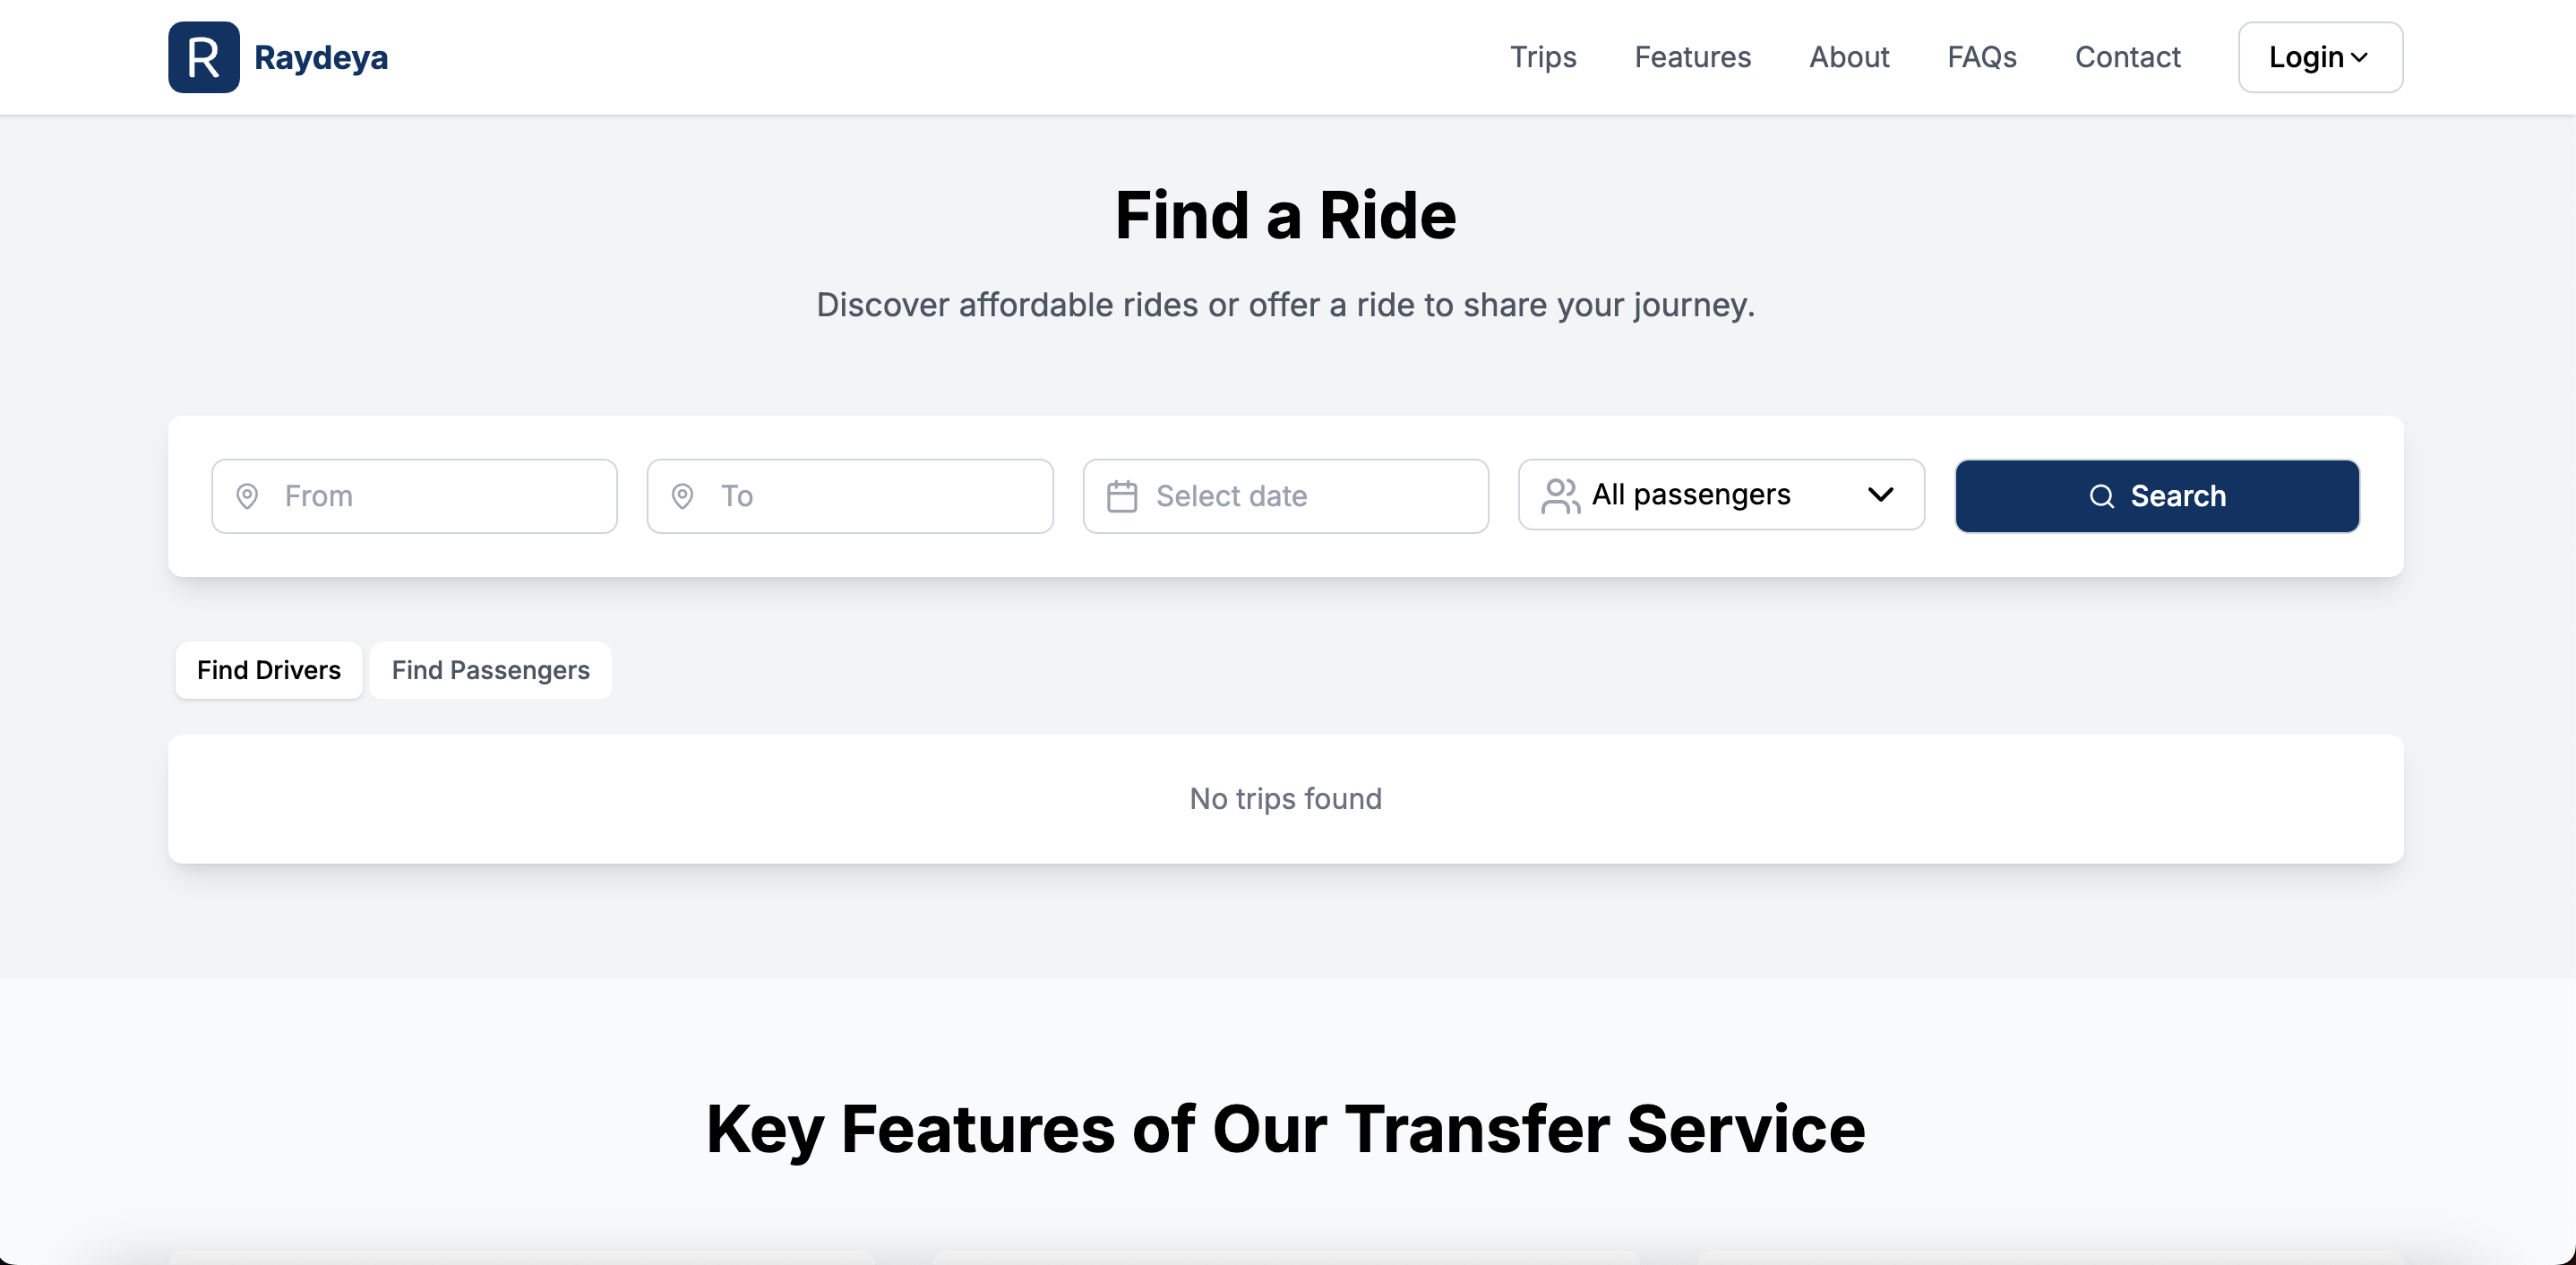Navigate to the FAQs link

pyautogui.click(x=1981, y=57)
